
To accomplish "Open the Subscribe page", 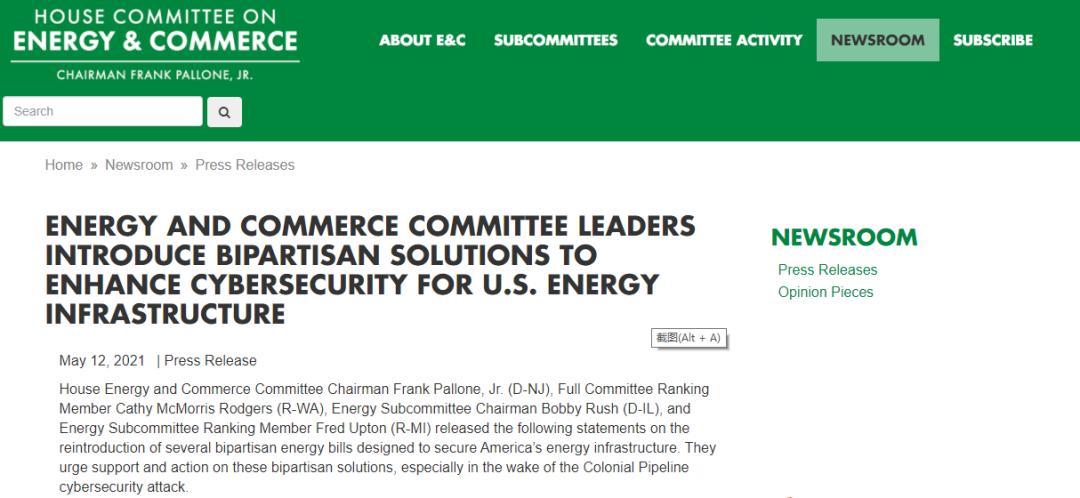I will (993, 40).
